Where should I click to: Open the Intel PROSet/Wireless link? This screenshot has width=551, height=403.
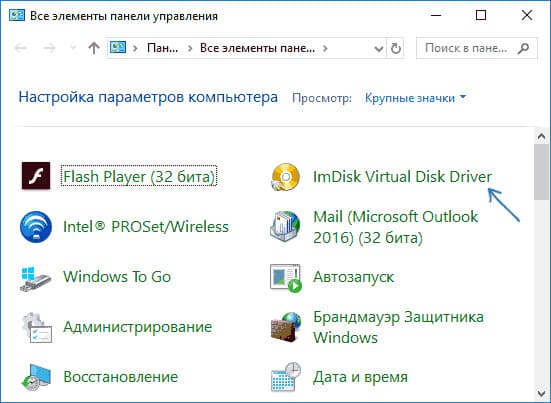click(x=146, y=227)
